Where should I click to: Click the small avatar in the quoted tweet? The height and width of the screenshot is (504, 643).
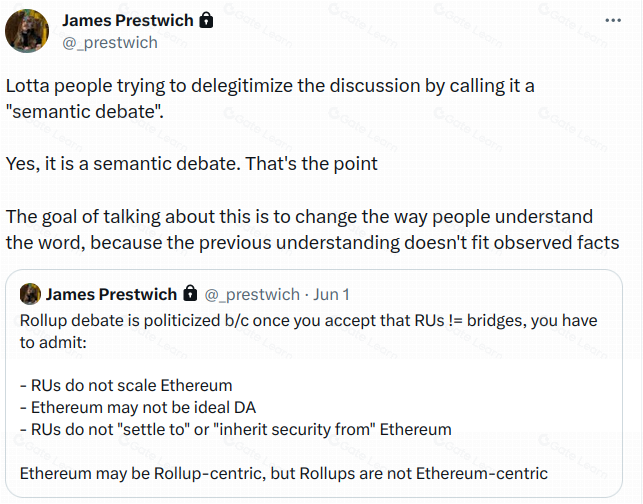point(30,294)
